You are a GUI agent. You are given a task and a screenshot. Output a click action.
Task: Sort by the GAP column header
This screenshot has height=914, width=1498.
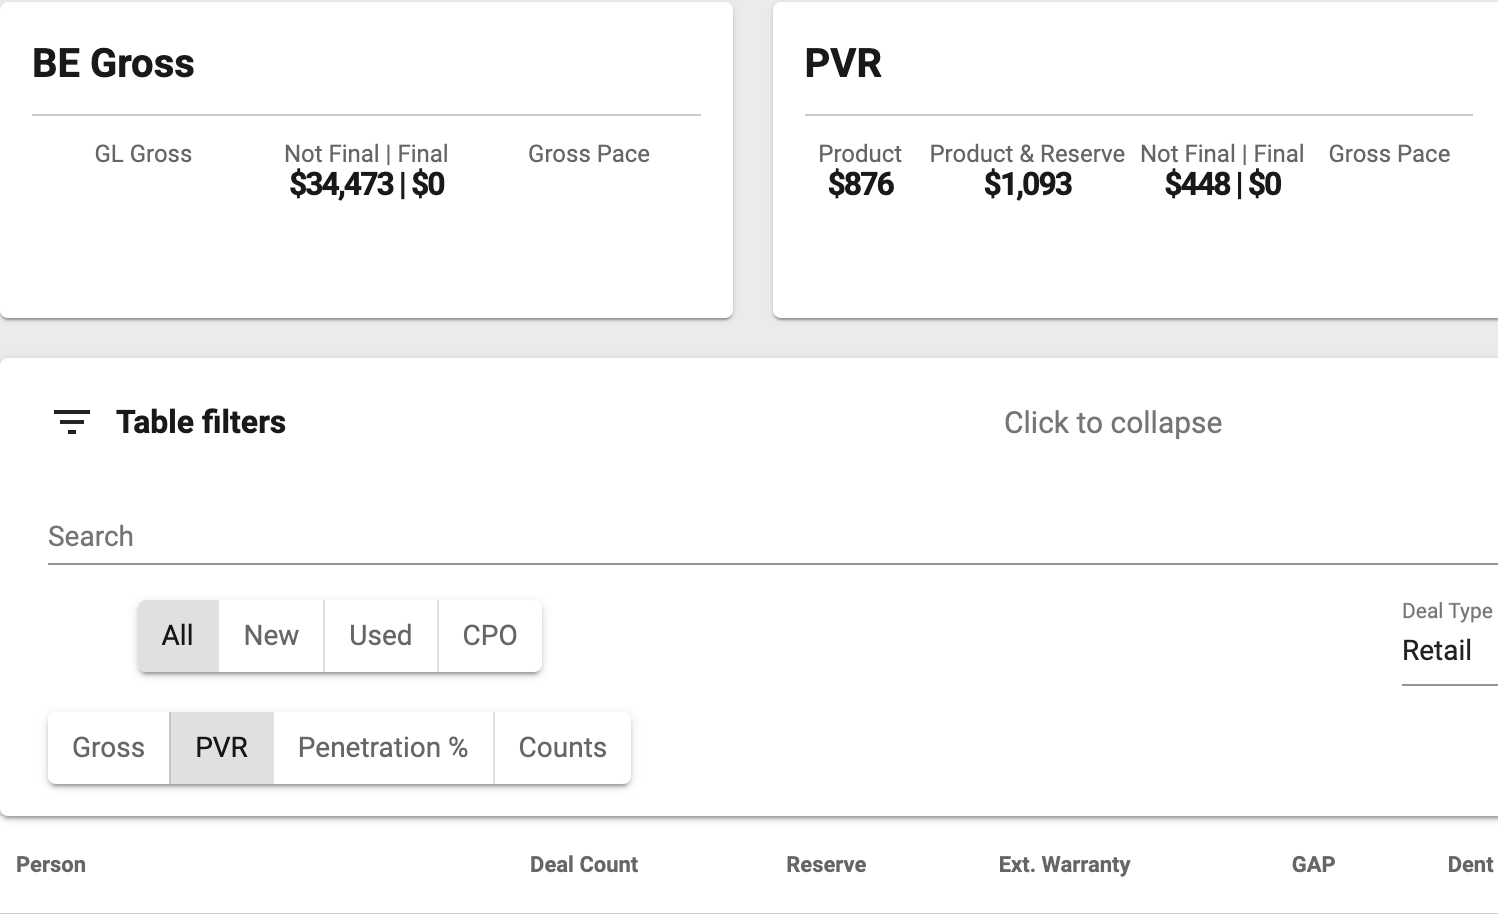click(1313, 865)
